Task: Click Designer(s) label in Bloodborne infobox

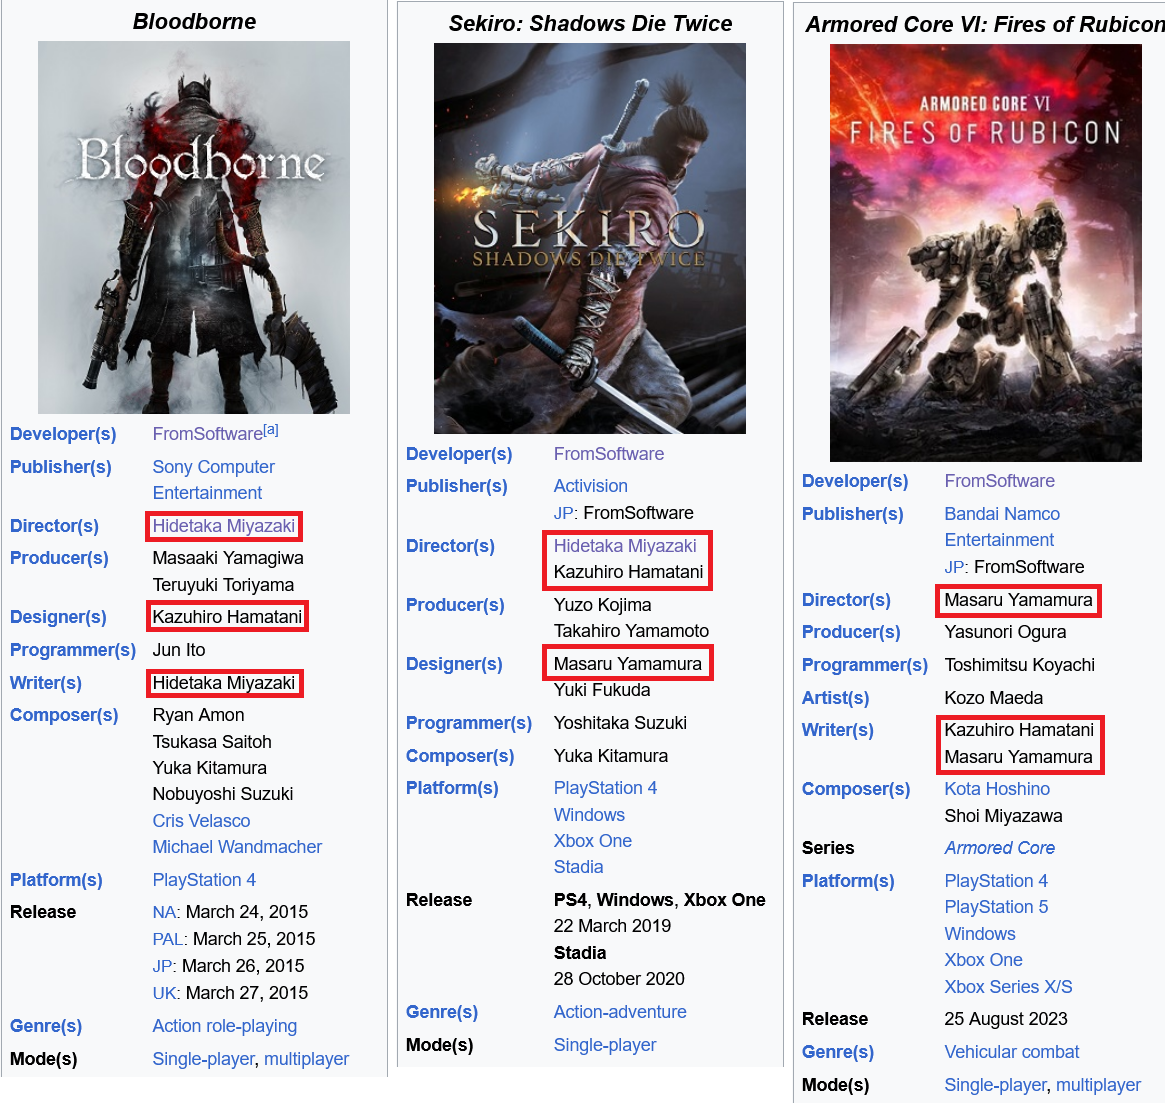Action: coord(58,618)
